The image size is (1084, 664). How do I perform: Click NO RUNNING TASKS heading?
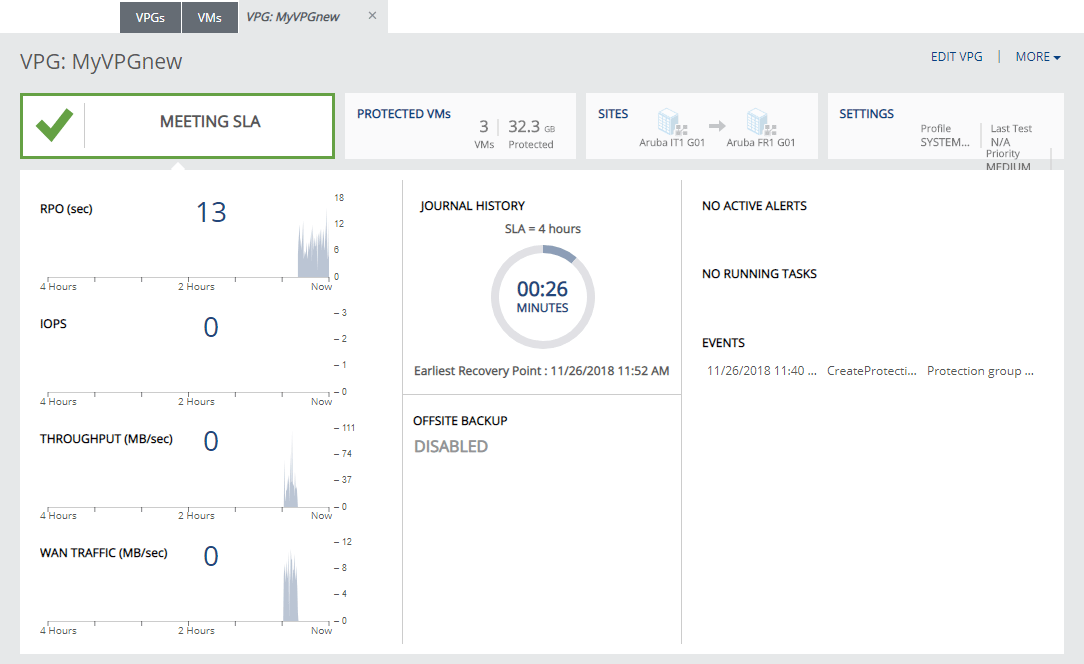point(759,274)
